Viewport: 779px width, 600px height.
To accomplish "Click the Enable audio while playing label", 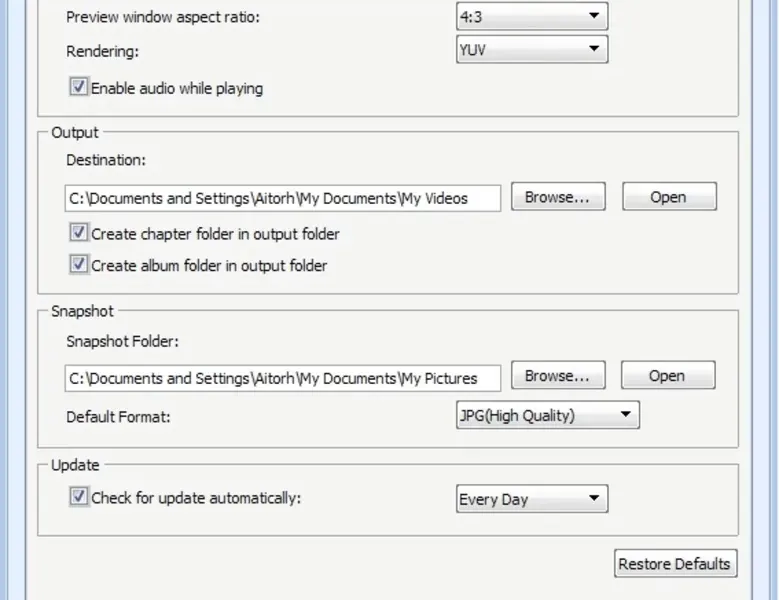I will point(177,88).
